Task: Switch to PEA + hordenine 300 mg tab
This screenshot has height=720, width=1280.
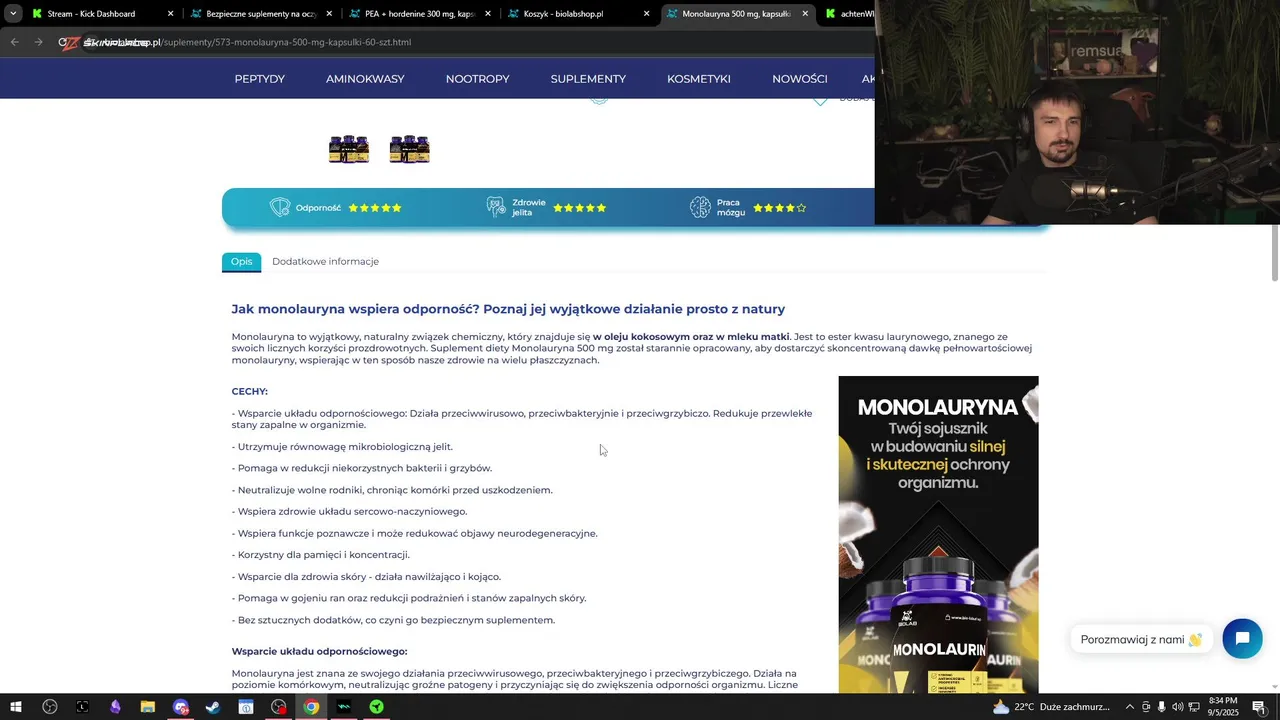Action: click(x=417, y=14)
